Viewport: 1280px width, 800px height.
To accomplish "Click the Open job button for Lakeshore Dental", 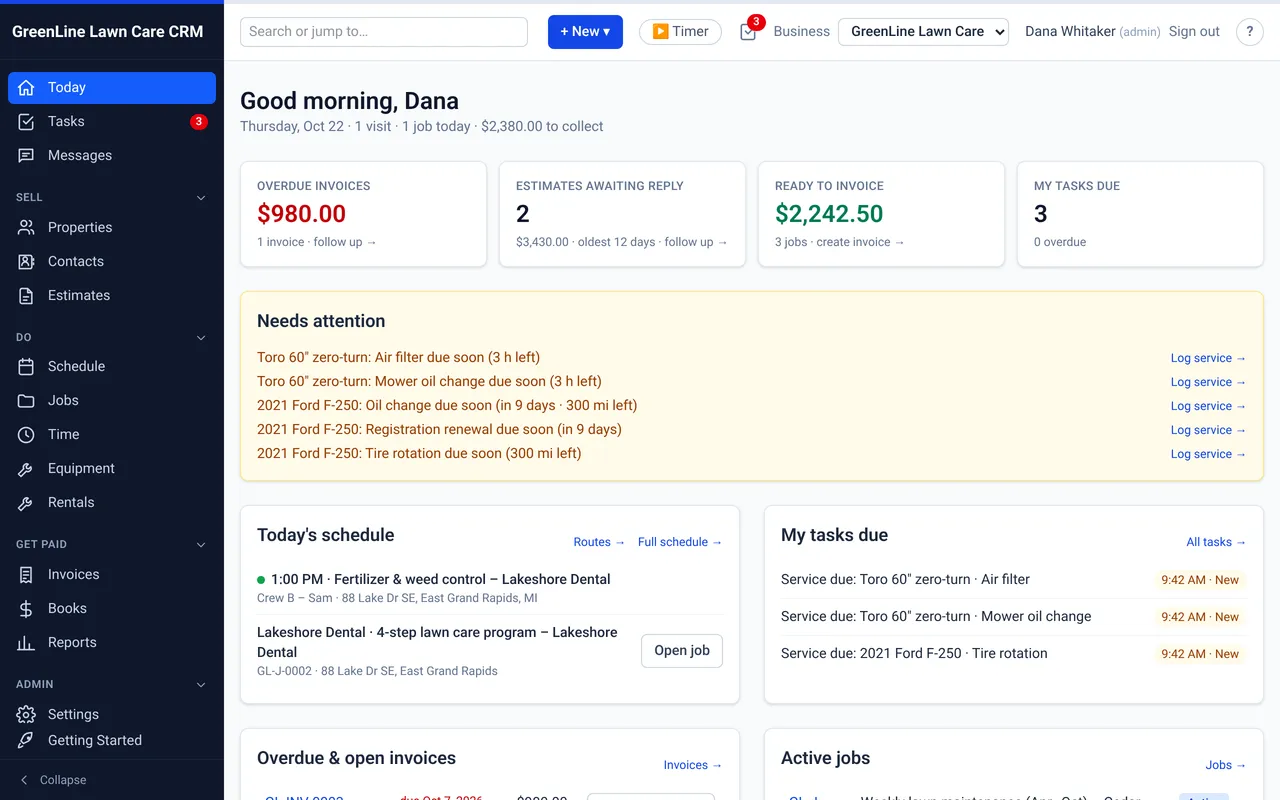I will point(682,651).
